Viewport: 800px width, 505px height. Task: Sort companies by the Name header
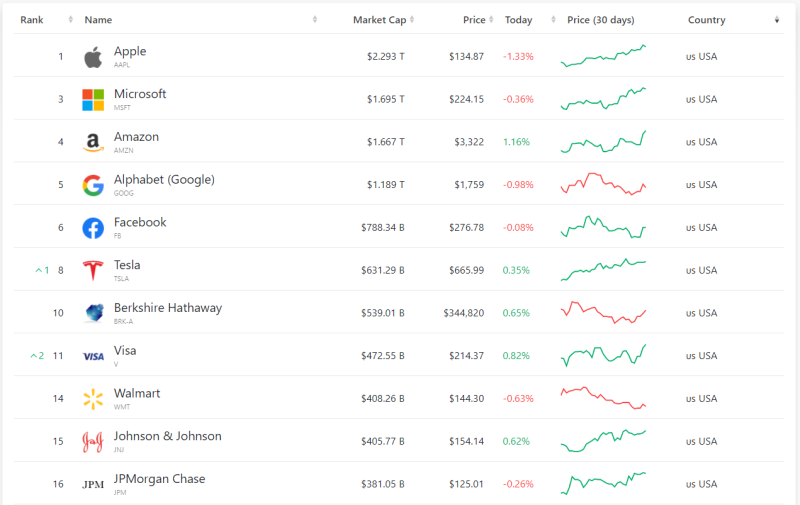tap(98, 20)
